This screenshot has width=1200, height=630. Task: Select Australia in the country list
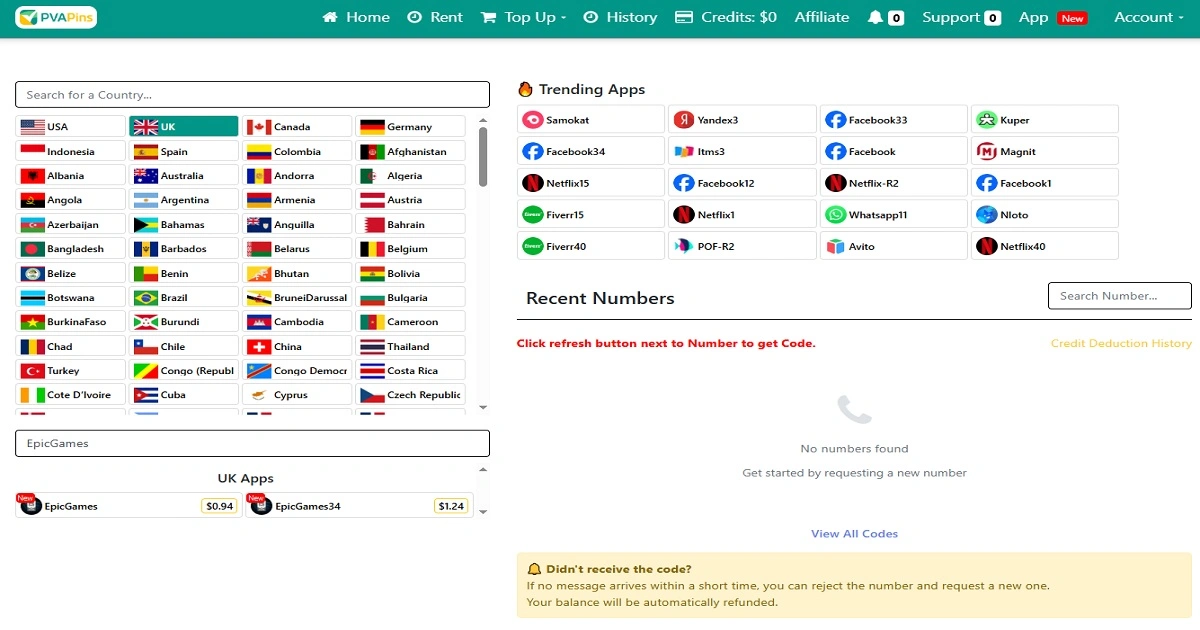pyautogui.click(x=184, y=175)
